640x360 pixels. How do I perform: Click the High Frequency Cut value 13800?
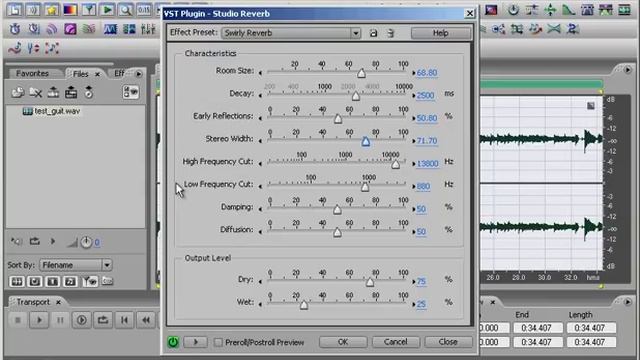coord(427,164)
